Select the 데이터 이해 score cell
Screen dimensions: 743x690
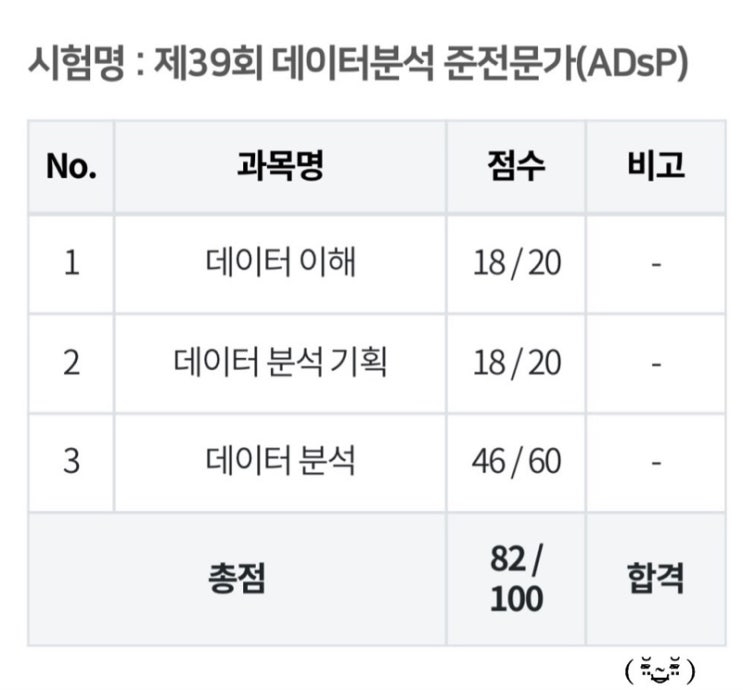coord(516,263)
